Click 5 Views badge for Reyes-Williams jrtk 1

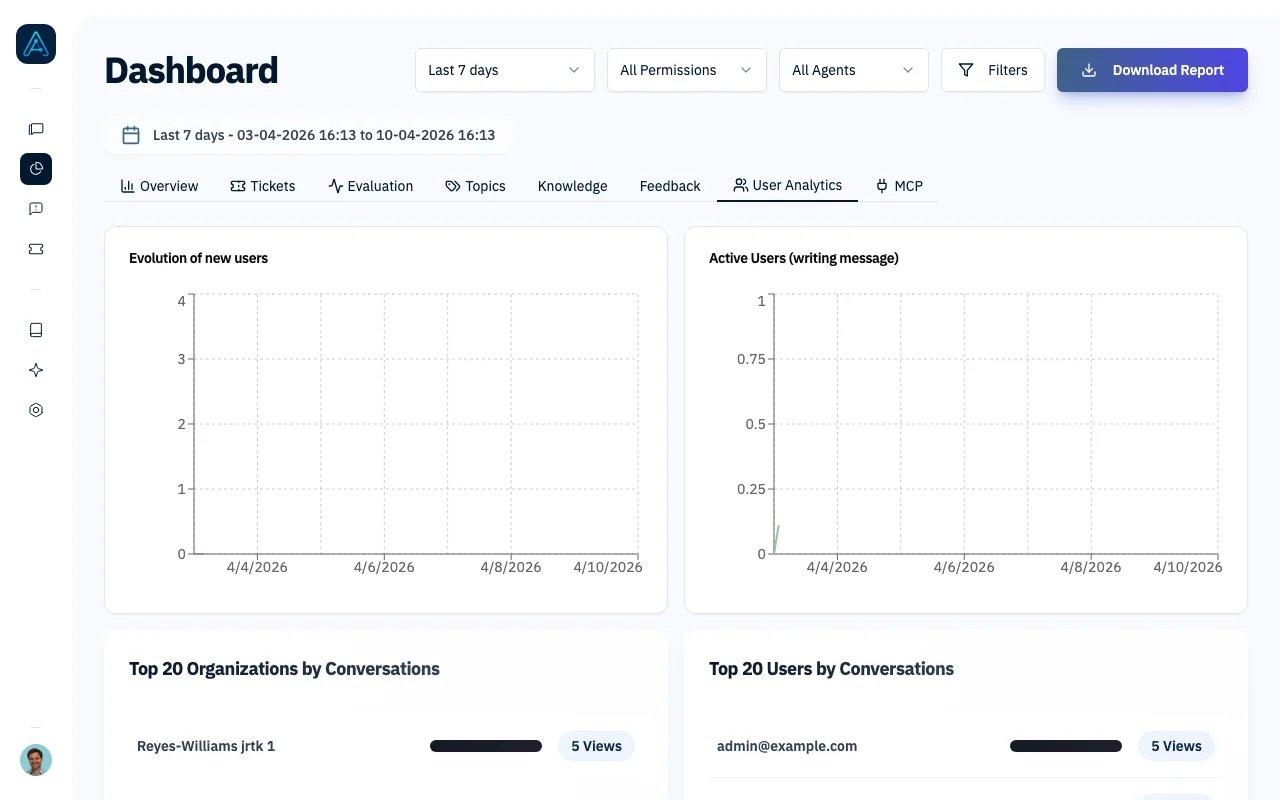coord(596,746)
